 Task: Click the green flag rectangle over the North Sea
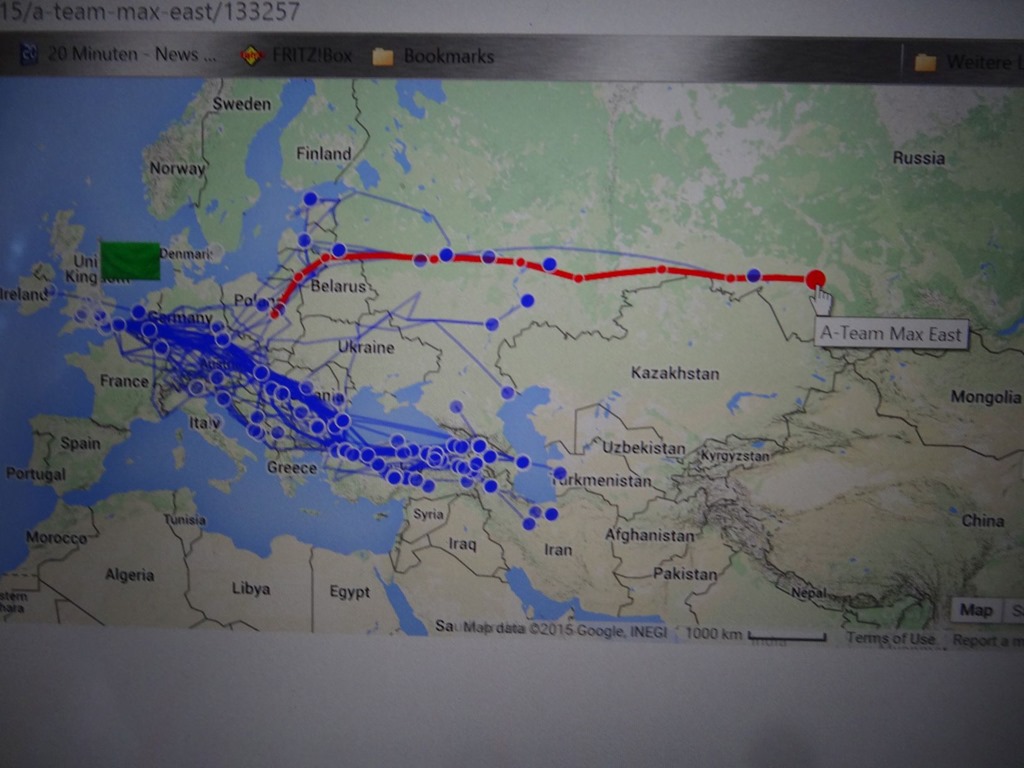130,260
